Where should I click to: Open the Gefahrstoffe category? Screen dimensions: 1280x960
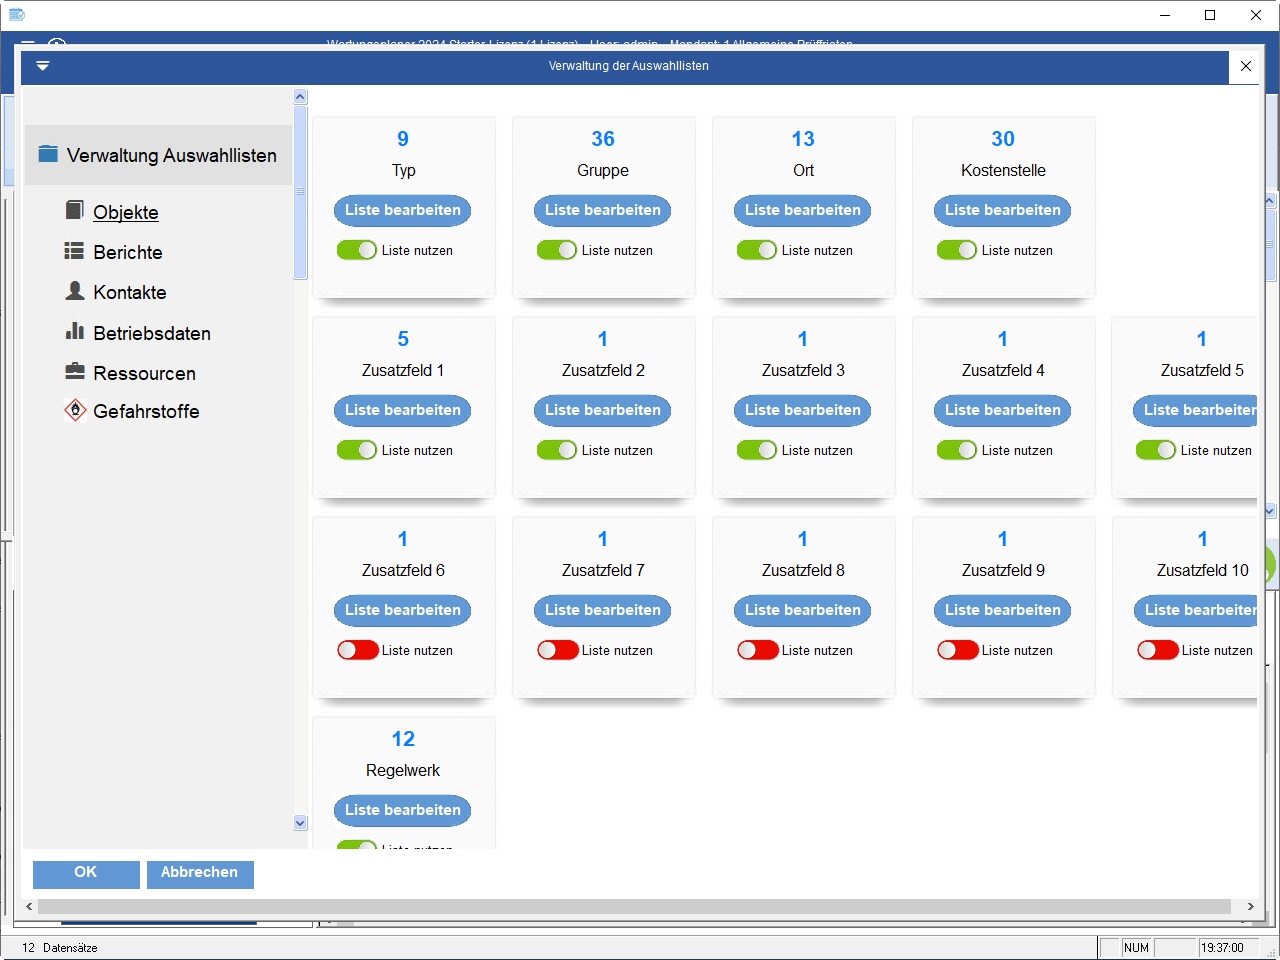(x=146, y=411)
